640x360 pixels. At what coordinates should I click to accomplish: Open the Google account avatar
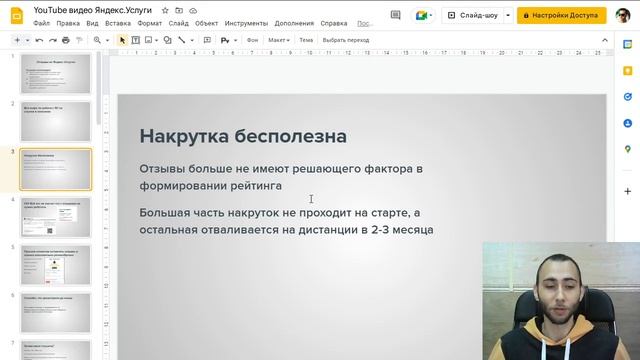(623, 16)
